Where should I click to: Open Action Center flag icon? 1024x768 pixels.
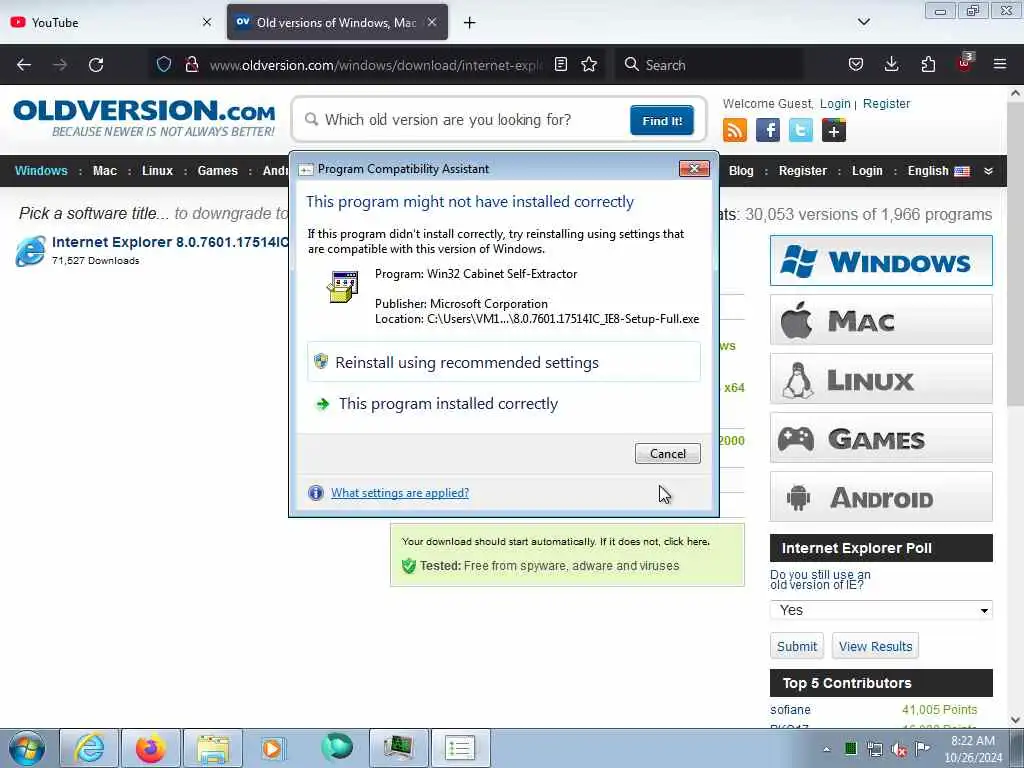tap(922, 749)
